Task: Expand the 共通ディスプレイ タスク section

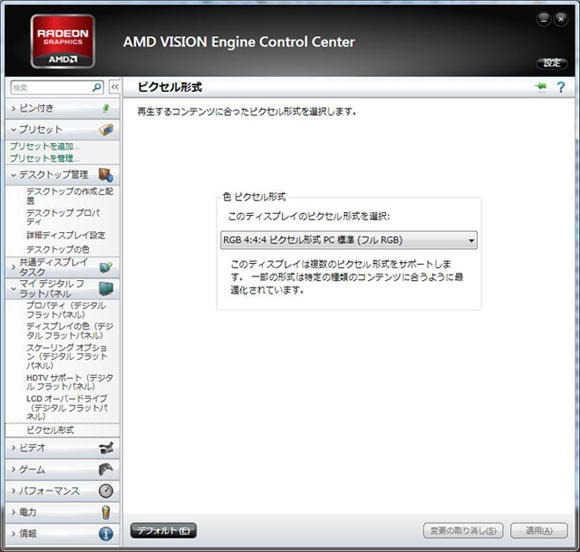Action: click(x=14, y=267)
